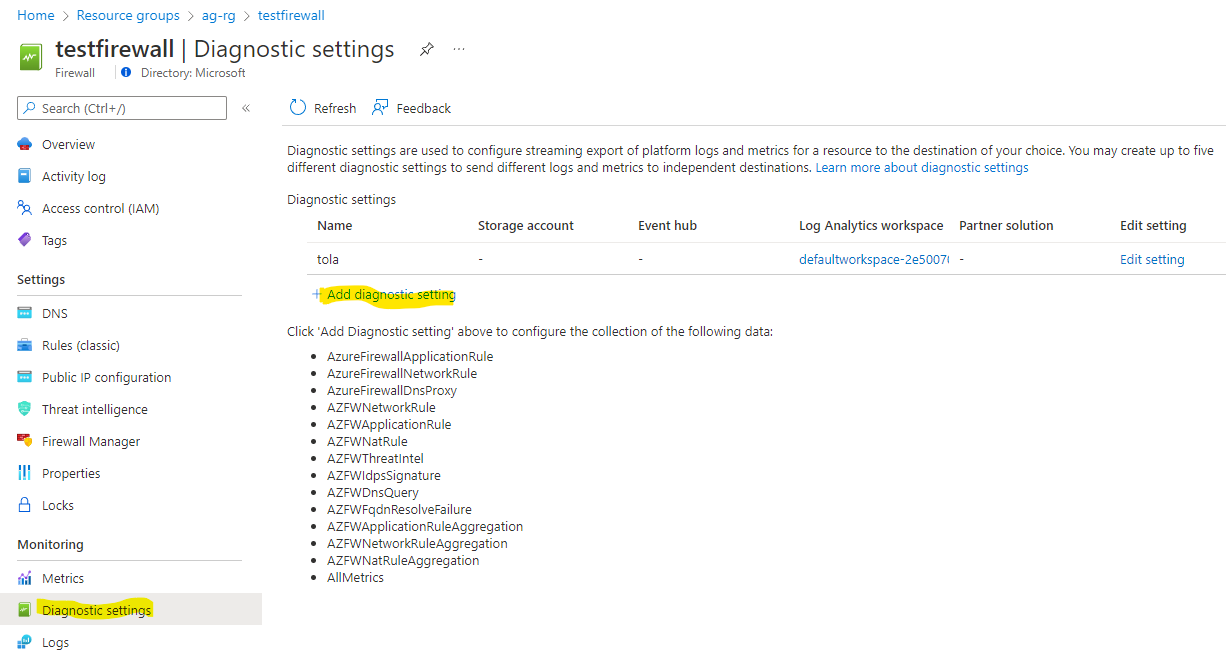
Task: Click AZFWNatRuleAggregation list entry
Action: [403, 560]
